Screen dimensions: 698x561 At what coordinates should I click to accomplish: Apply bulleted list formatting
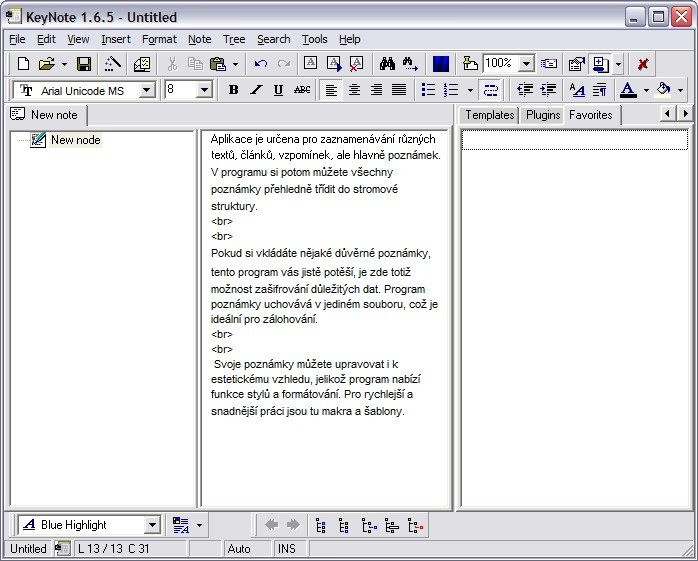tap(428, 90)
